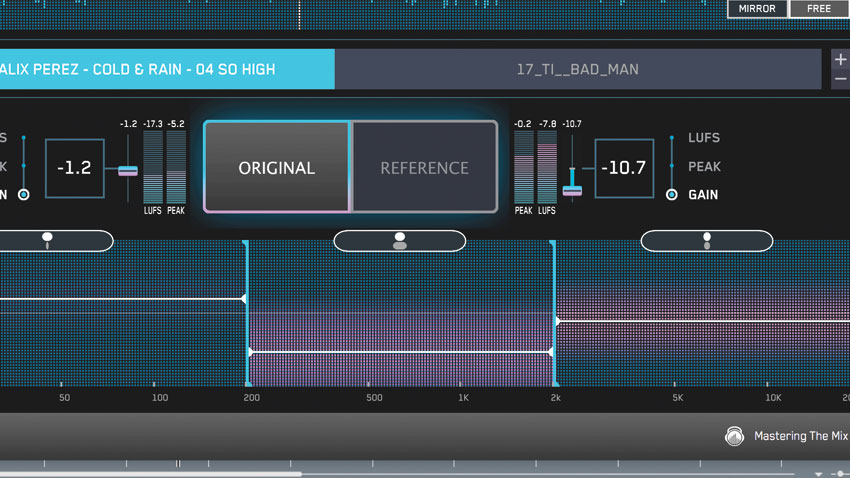Screen dimensions: 850x478
Task: Click the low band solo pill icon
Action: coord(47,241)
